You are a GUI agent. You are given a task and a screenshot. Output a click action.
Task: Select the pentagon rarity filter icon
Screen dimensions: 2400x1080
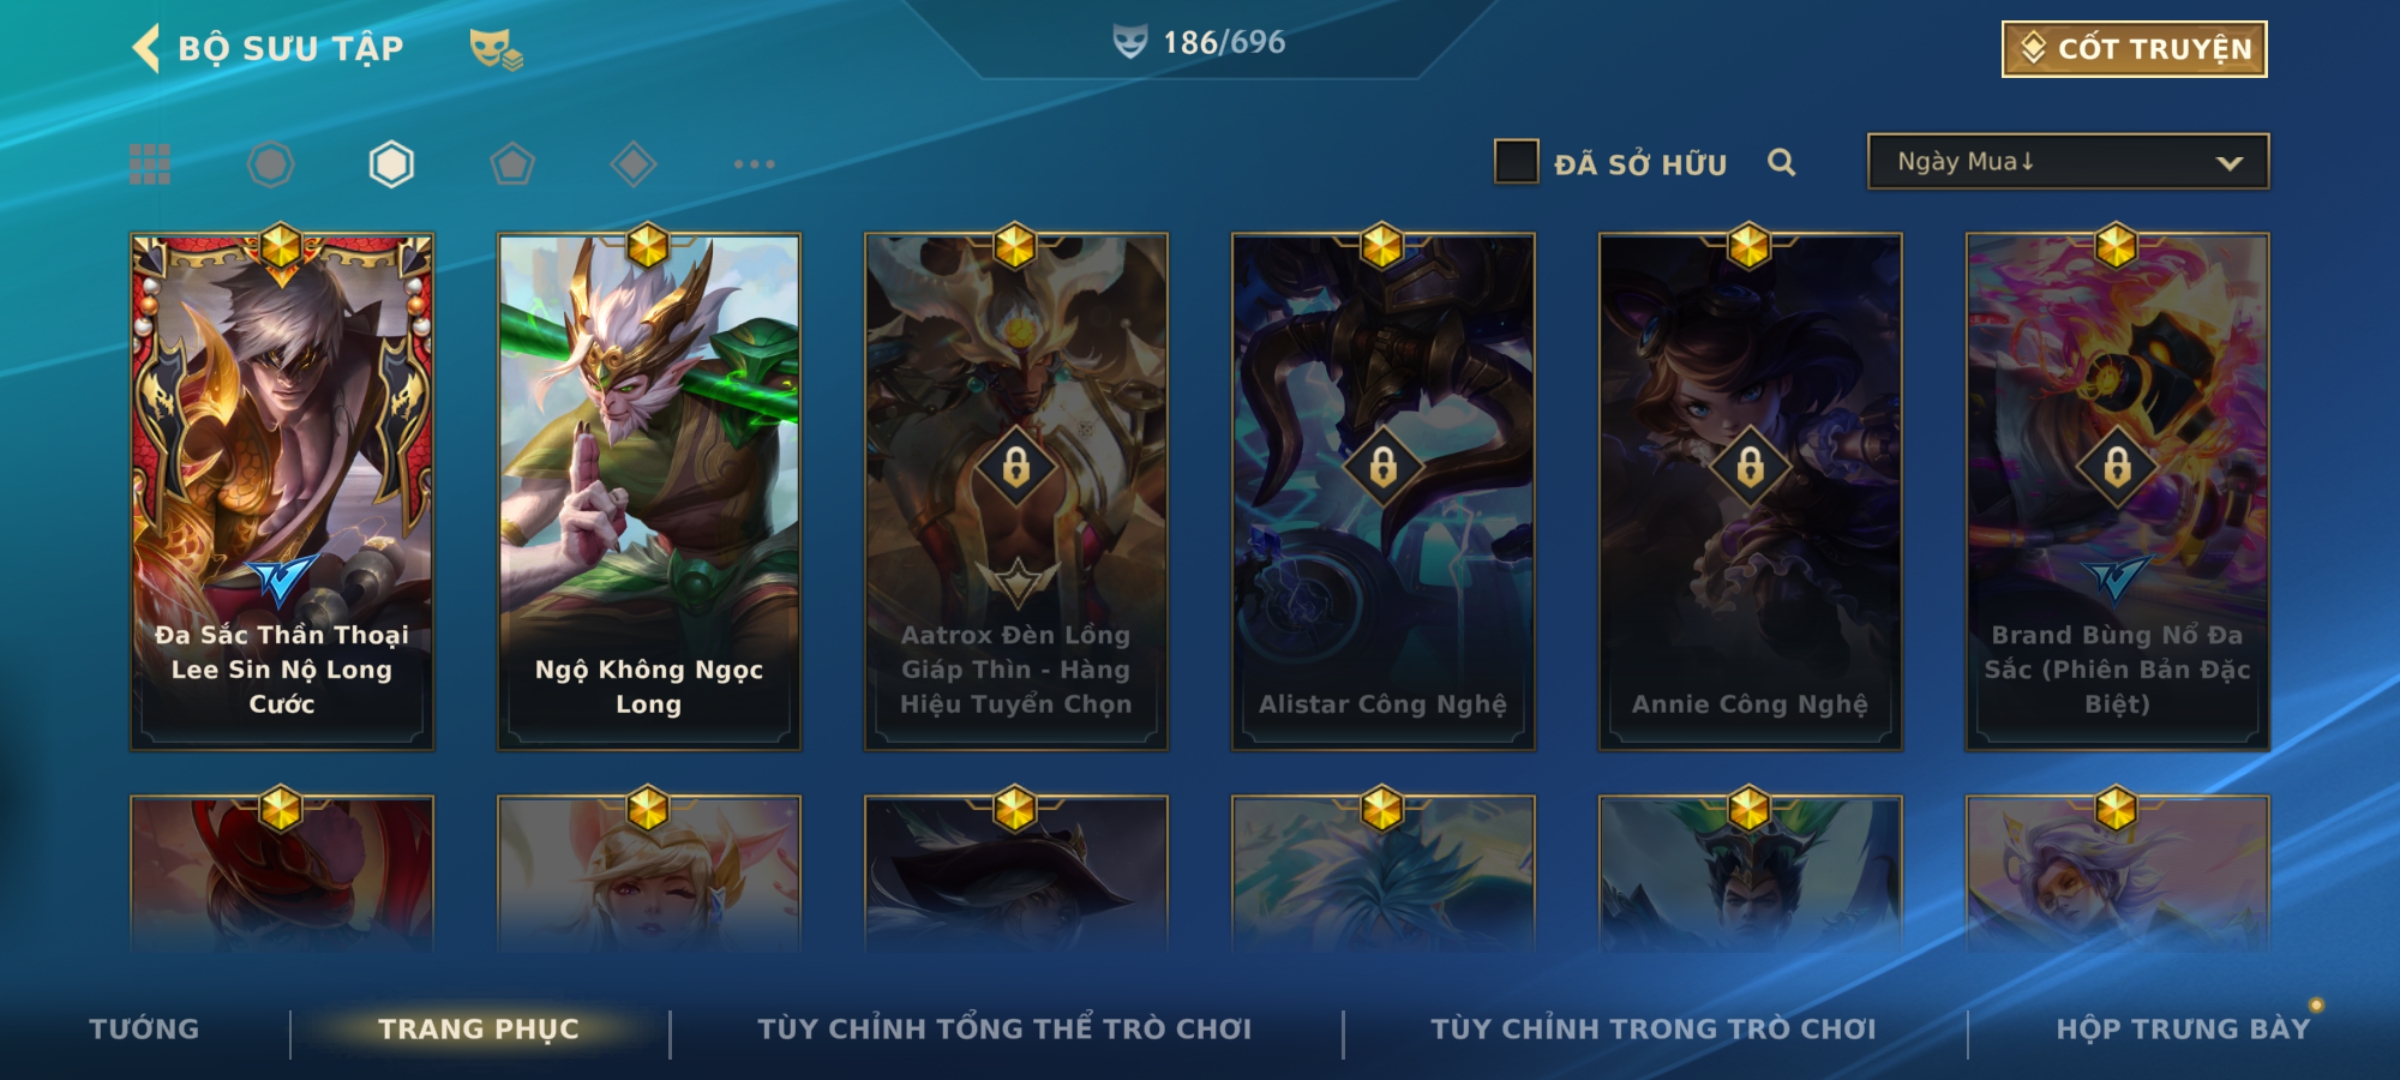click(x=512, y=164)
